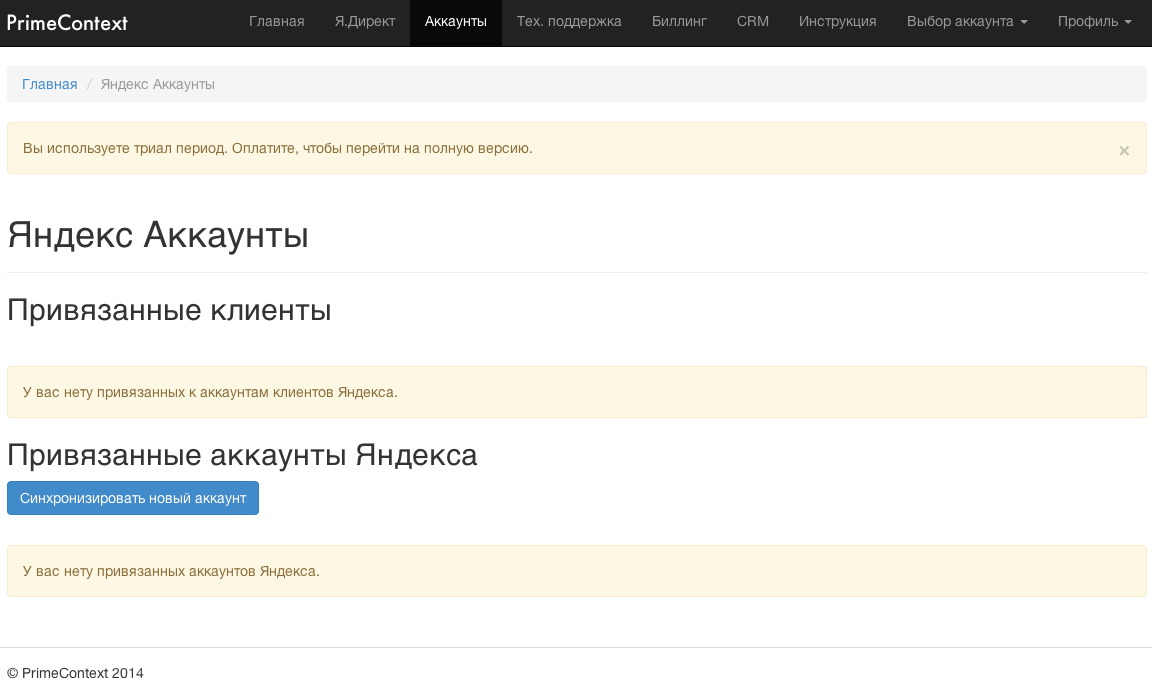The width and height of the screenshot is (1152, 687).
Task: Click the no linked Yandex clients message
Action: 210,392
